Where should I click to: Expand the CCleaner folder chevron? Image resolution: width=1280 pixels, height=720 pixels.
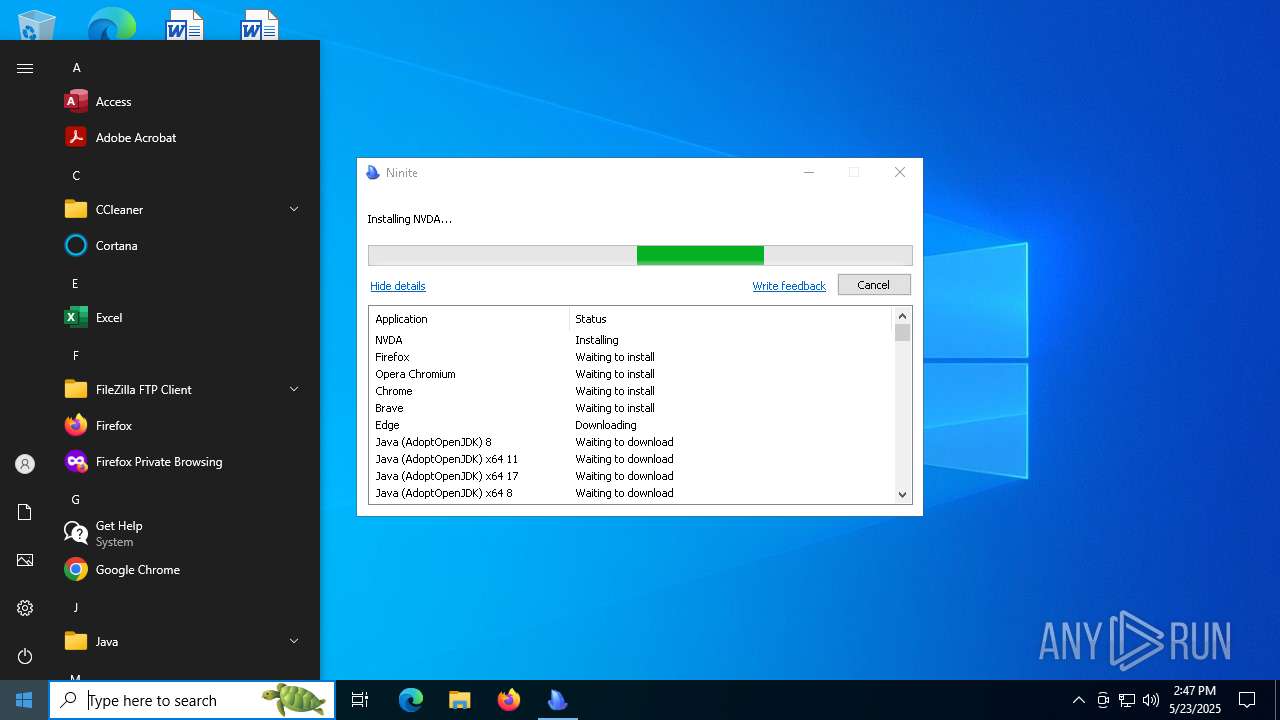[x=294, y=209]
